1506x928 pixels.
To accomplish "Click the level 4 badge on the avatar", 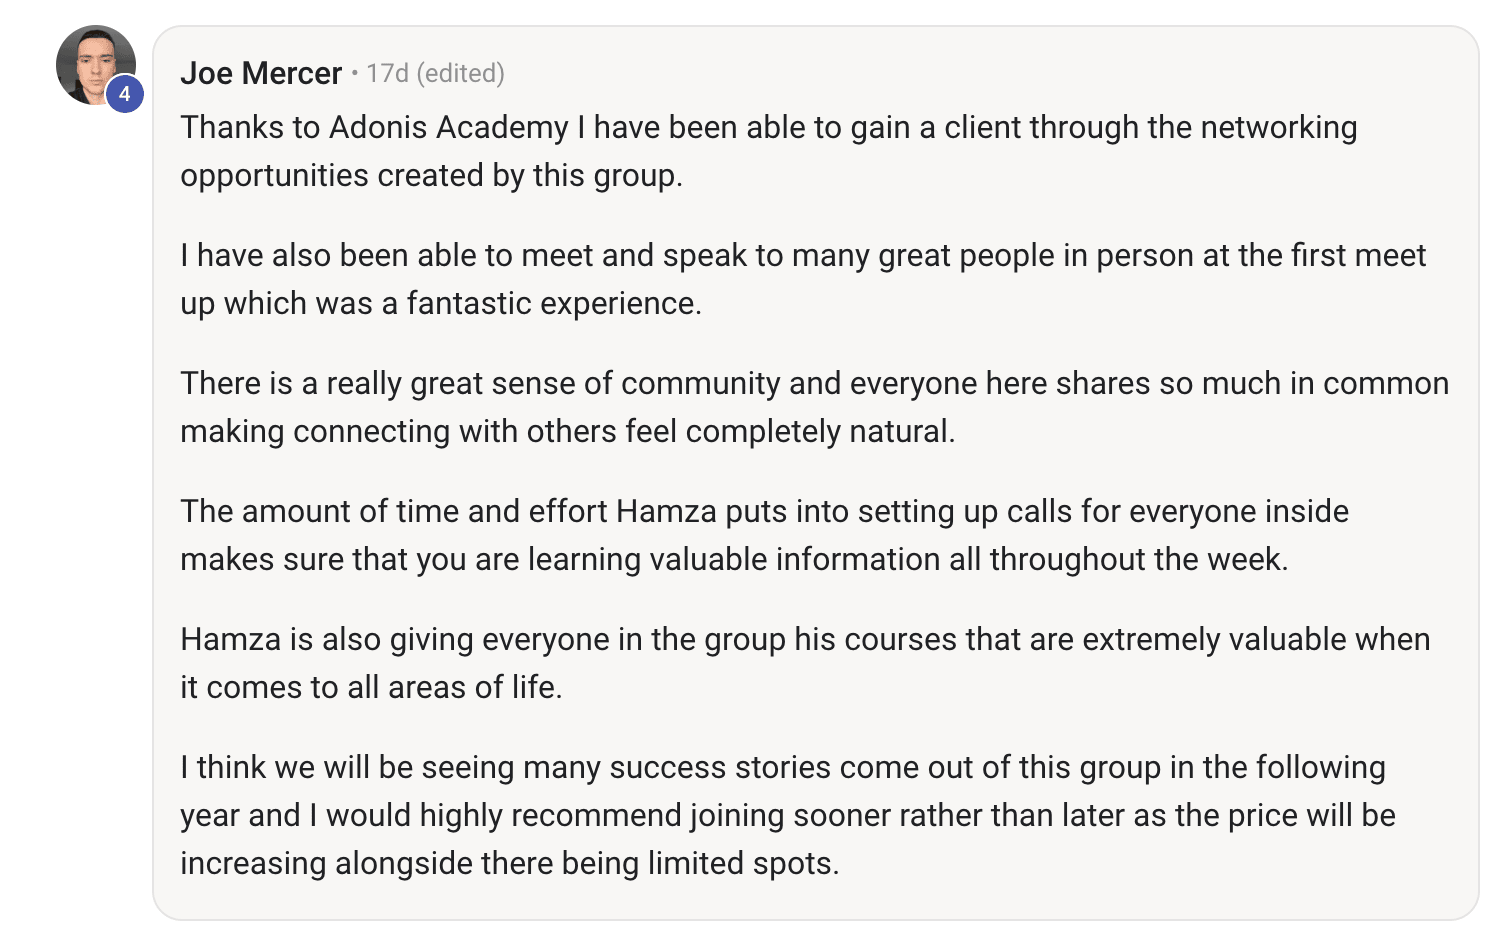I will (x=125, y=94).
